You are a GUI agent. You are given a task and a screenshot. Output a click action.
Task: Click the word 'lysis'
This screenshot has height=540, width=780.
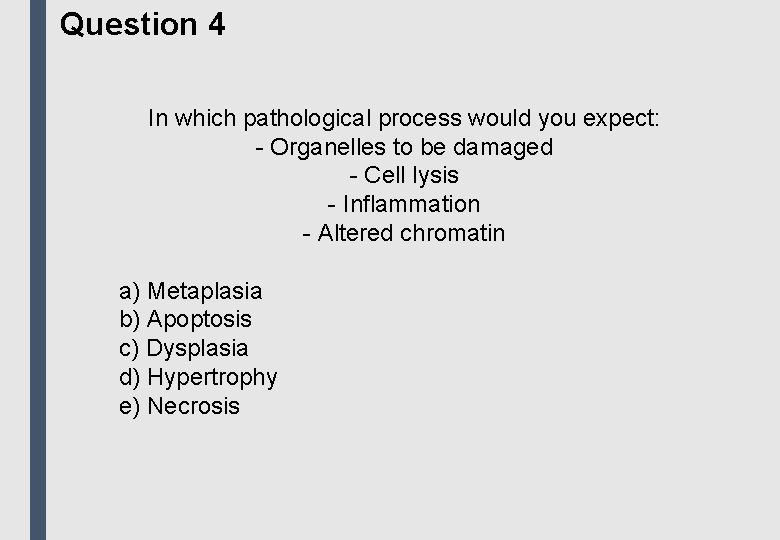pos(432,176)
